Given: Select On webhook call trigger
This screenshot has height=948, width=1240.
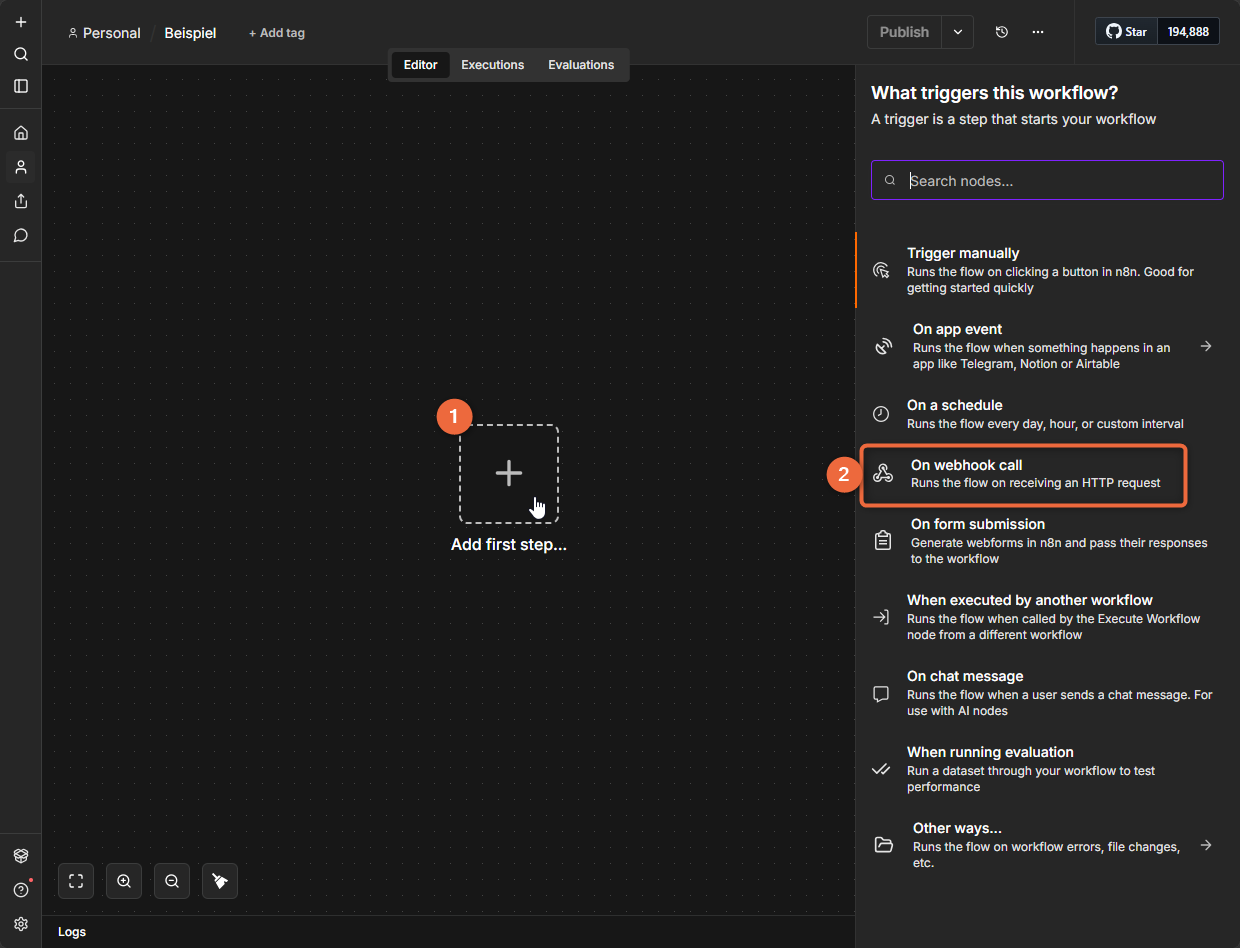Looking at the screenshot, I should click(1025, 474).
